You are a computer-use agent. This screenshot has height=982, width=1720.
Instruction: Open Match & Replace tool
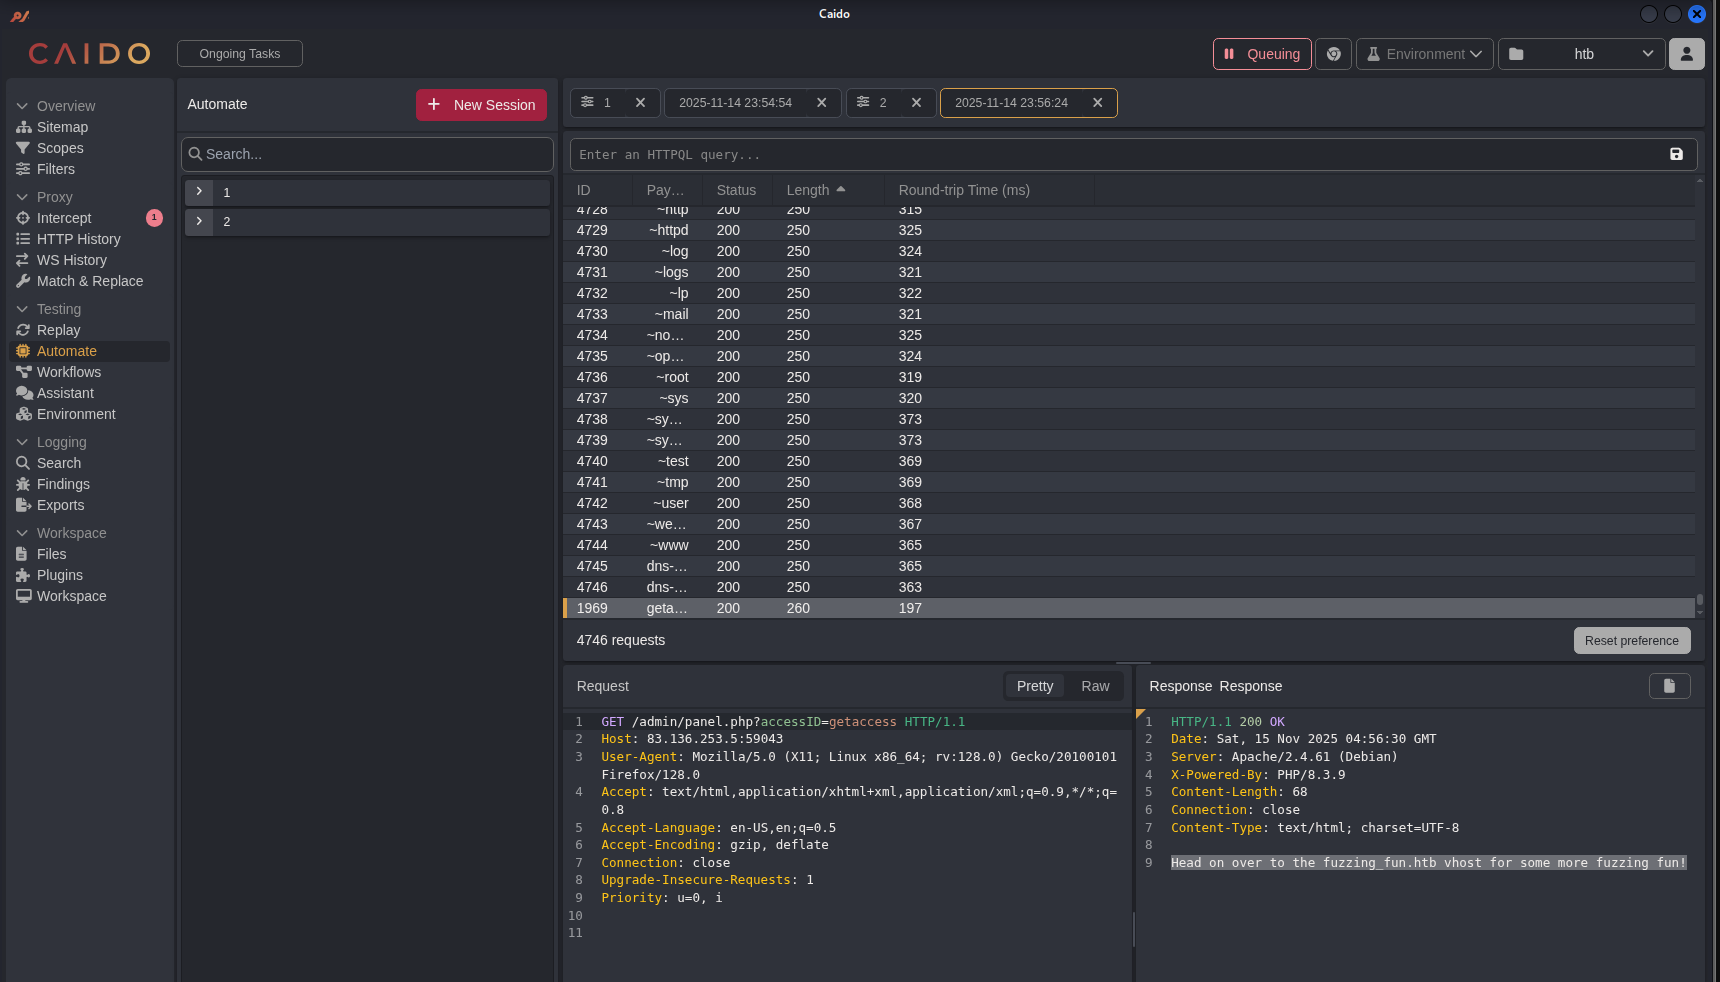click(x=89, y=281)
